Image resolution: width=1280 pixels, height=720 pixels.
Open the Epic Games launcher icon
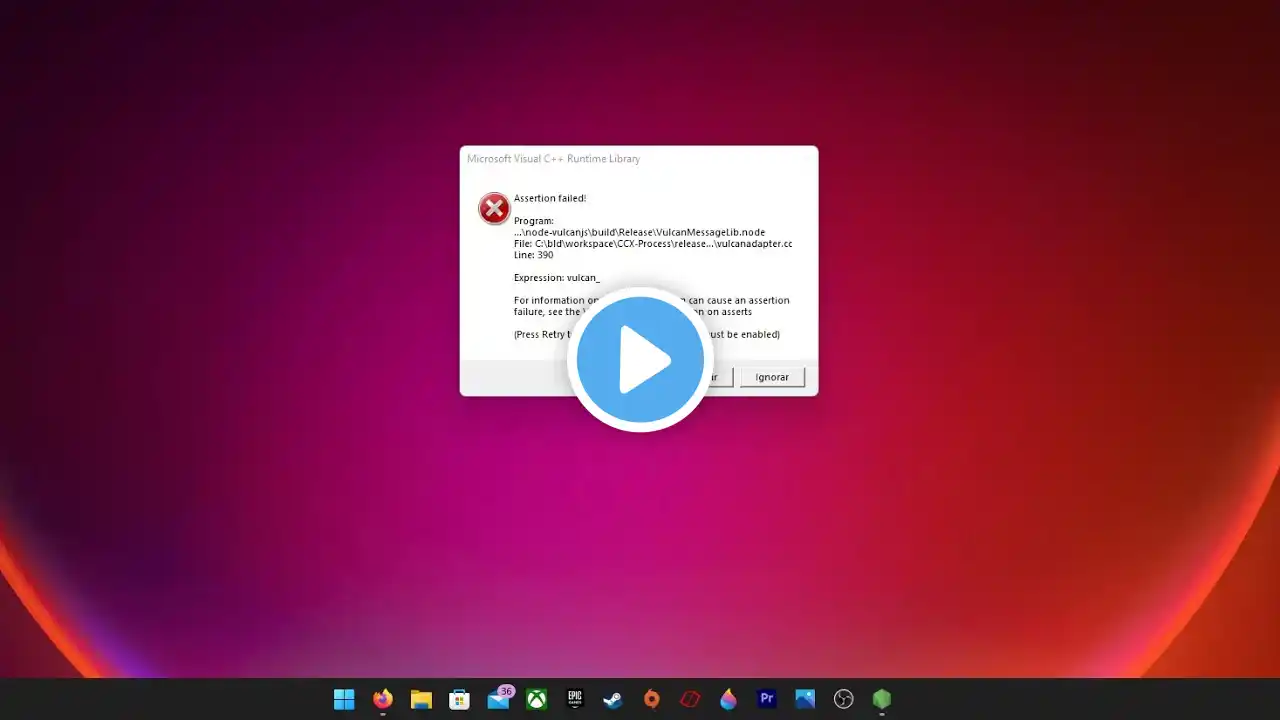tap(575, 699)
